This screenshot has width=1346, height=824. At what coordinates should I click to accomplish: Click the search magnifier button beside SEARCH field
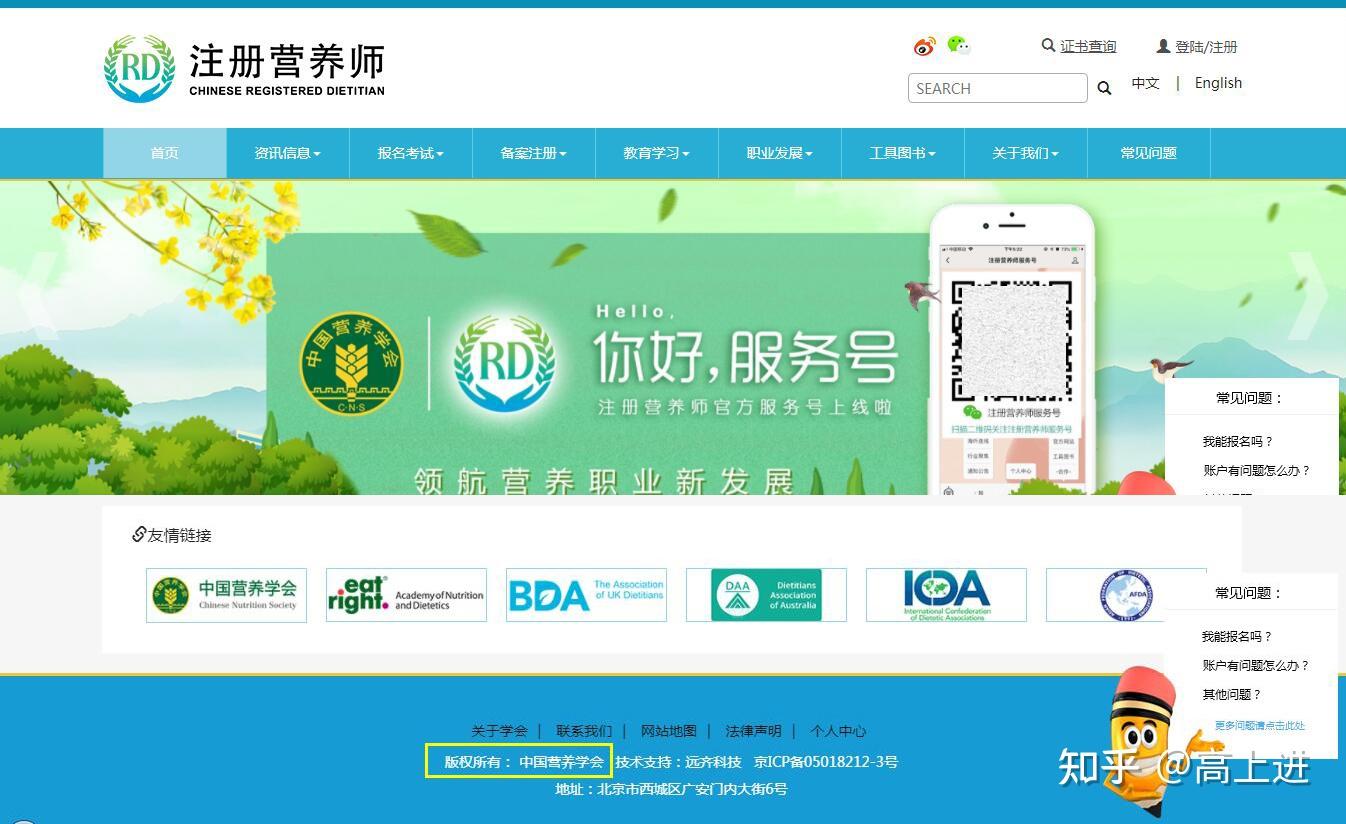[x=1104, y=88]
